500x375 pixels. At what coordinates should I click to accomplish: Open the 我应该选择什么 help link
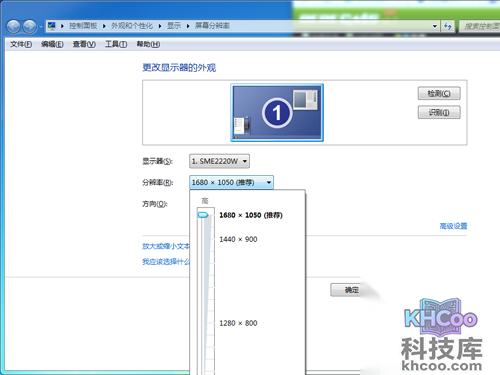[166, 262]
